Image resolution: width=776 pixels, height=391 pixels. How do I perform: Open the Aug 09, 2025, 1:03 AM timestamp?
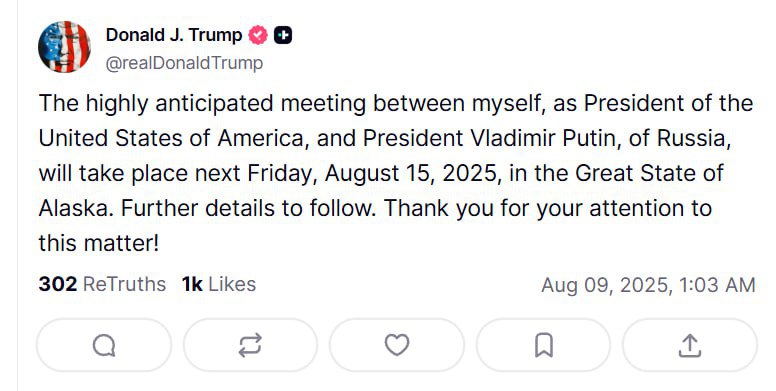click(x=648, y=286)
